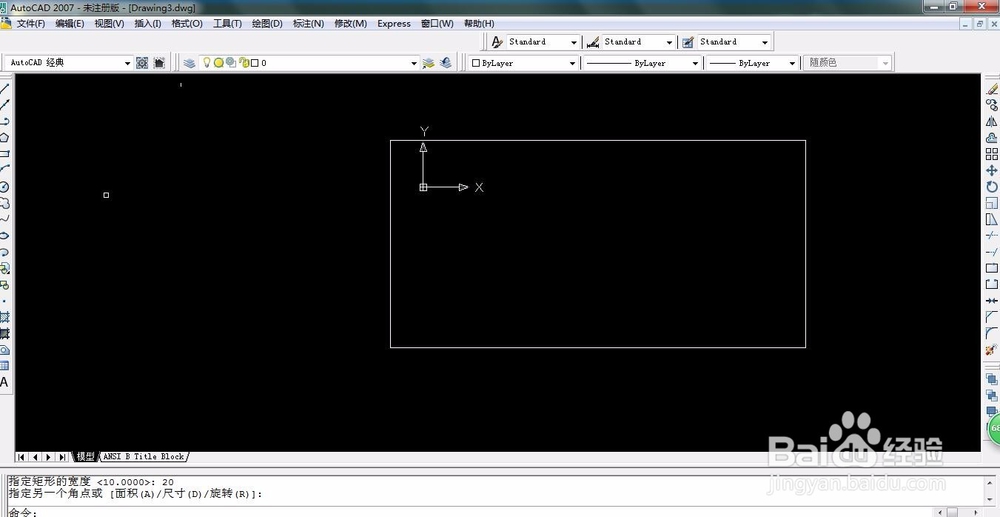Select the Move tool
This screenshot has width=1000, height=517.
point(992,170)
